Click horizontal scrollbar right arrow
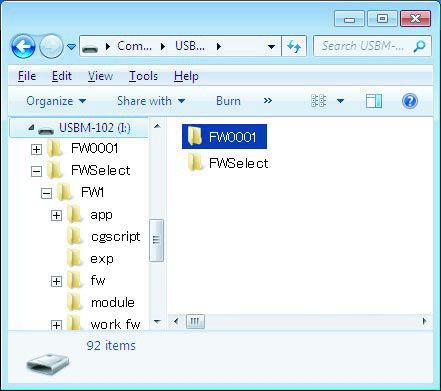Viewport: 441px width, 391px height. coord(424,321)
